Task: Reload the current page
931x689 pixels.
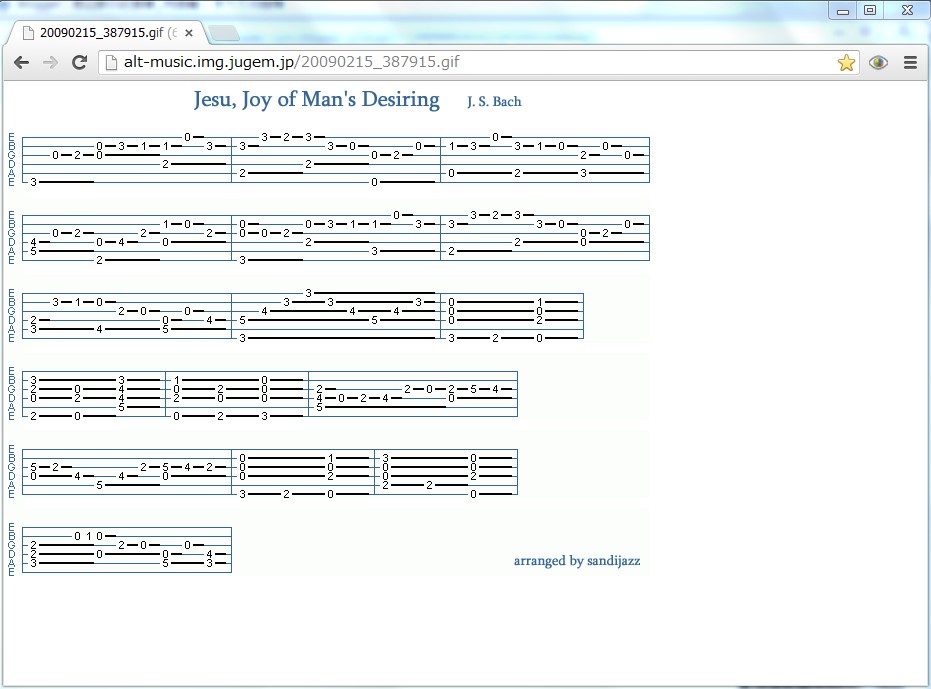Action: [x=79, y=62]
